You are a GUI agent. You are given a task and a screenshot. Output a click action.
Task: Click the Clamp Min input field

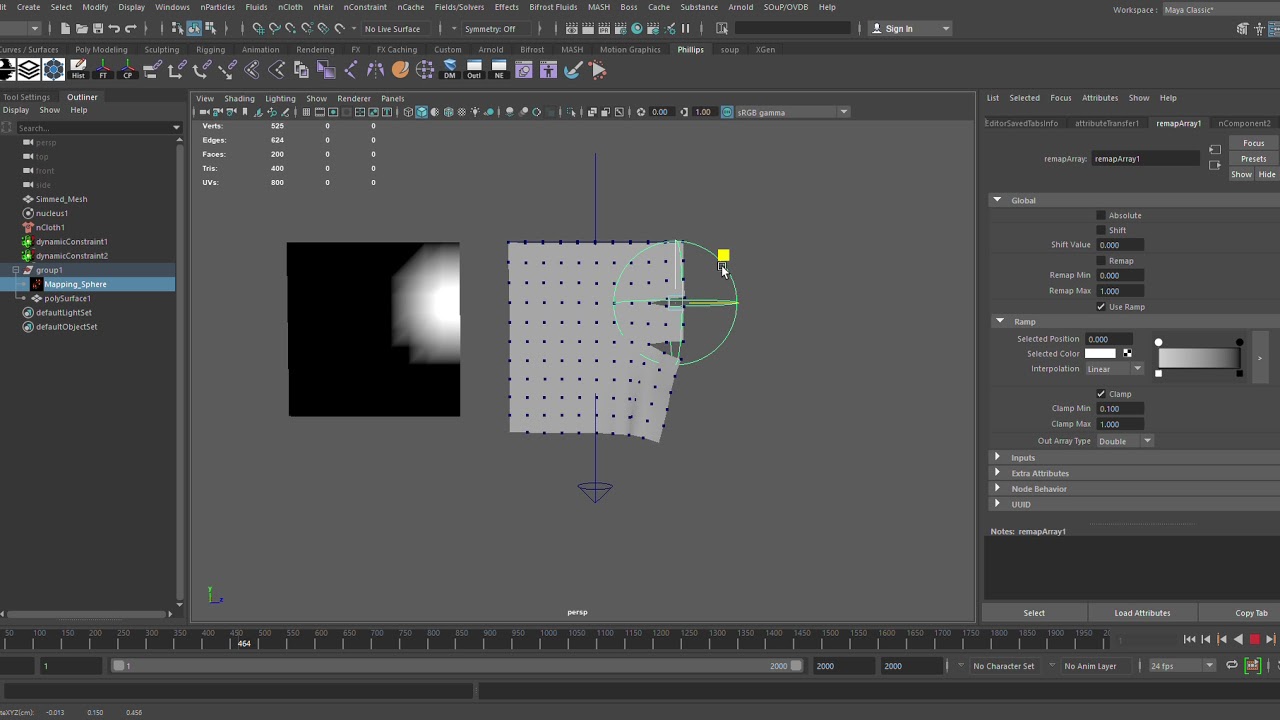click(1120, 408)
